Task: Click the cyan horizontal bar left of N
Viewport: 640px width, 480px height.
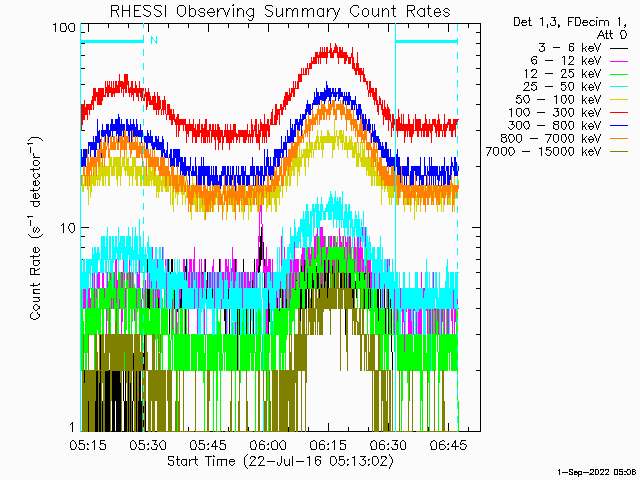Action: coord(112,41)
